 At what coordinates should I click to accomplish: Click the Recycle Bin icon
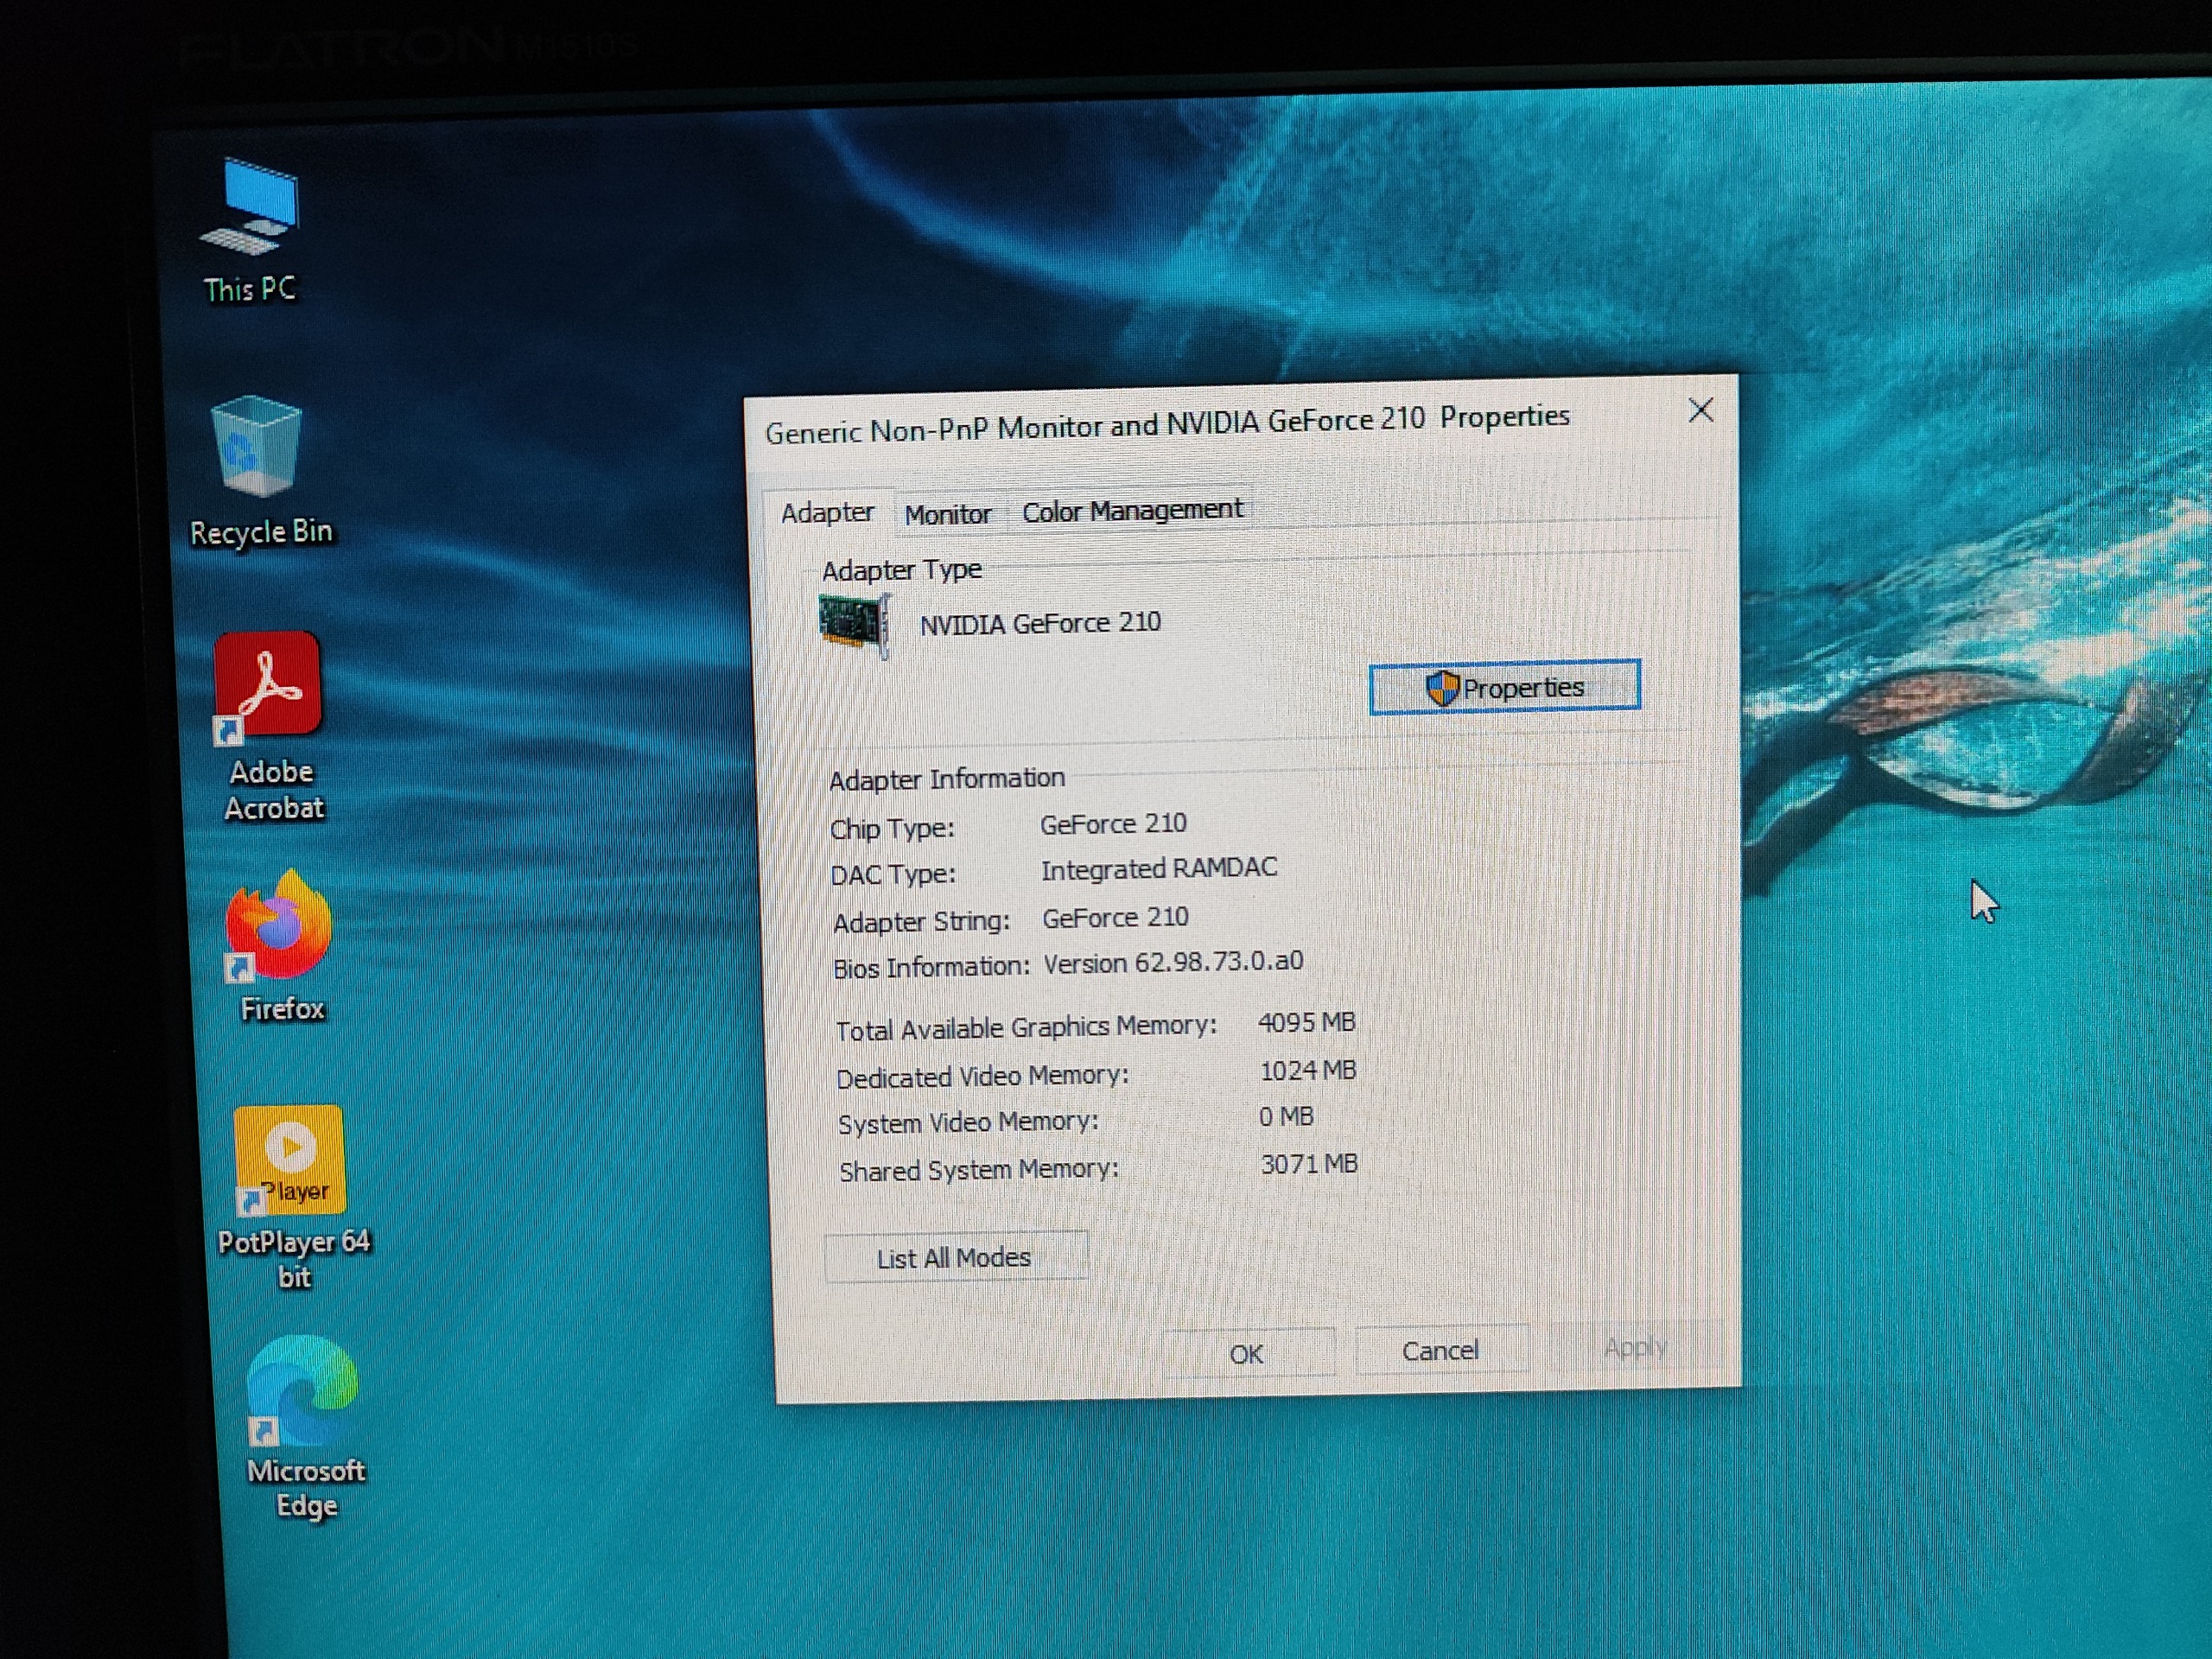point(256,447)
